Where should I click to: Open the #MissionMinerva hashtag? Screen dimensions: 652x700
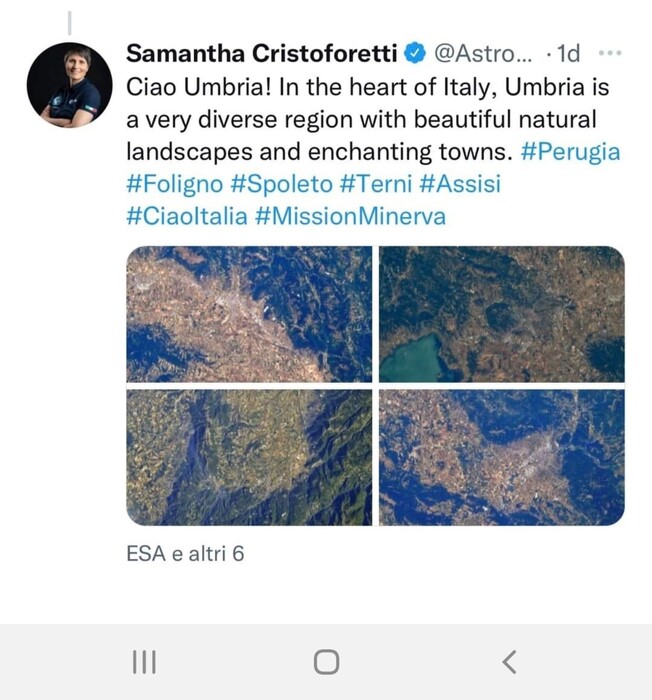pyautogui.click(x=351, y=217)
